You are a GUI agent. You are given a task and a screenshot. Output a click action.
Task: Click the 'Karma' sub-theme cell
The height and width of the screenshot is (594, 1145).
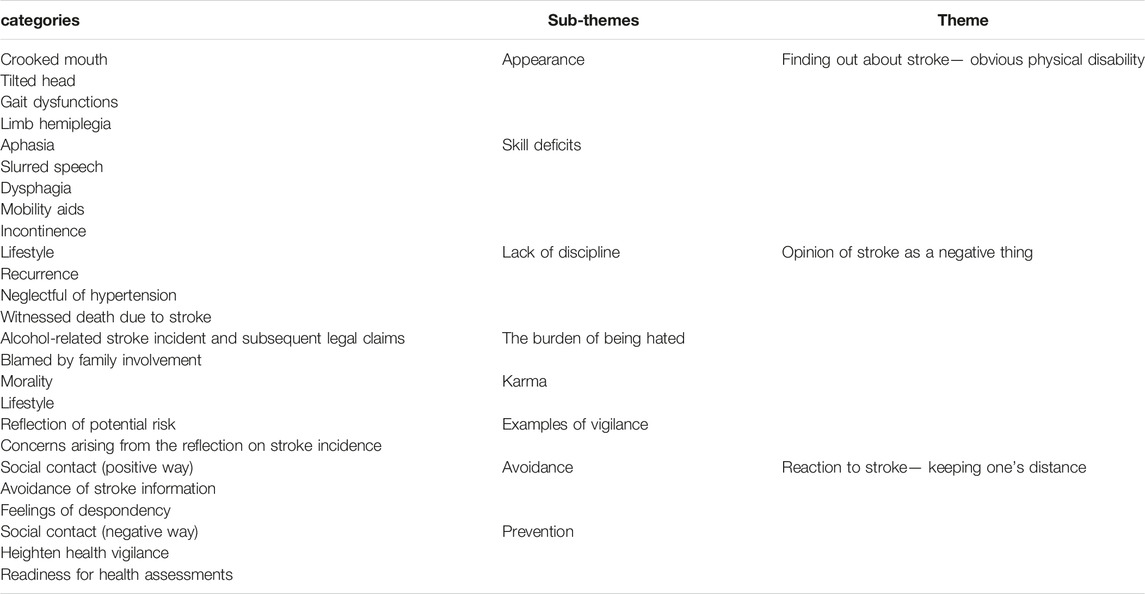(x=524, y=381)
